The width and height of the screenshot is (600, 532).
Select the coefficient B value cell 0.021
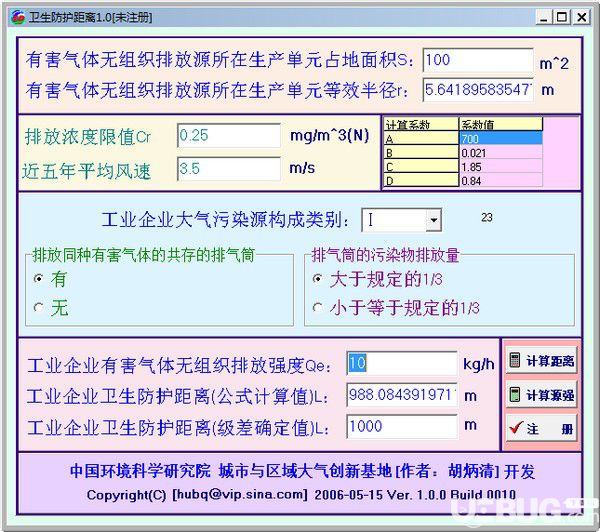coord(501,152)
